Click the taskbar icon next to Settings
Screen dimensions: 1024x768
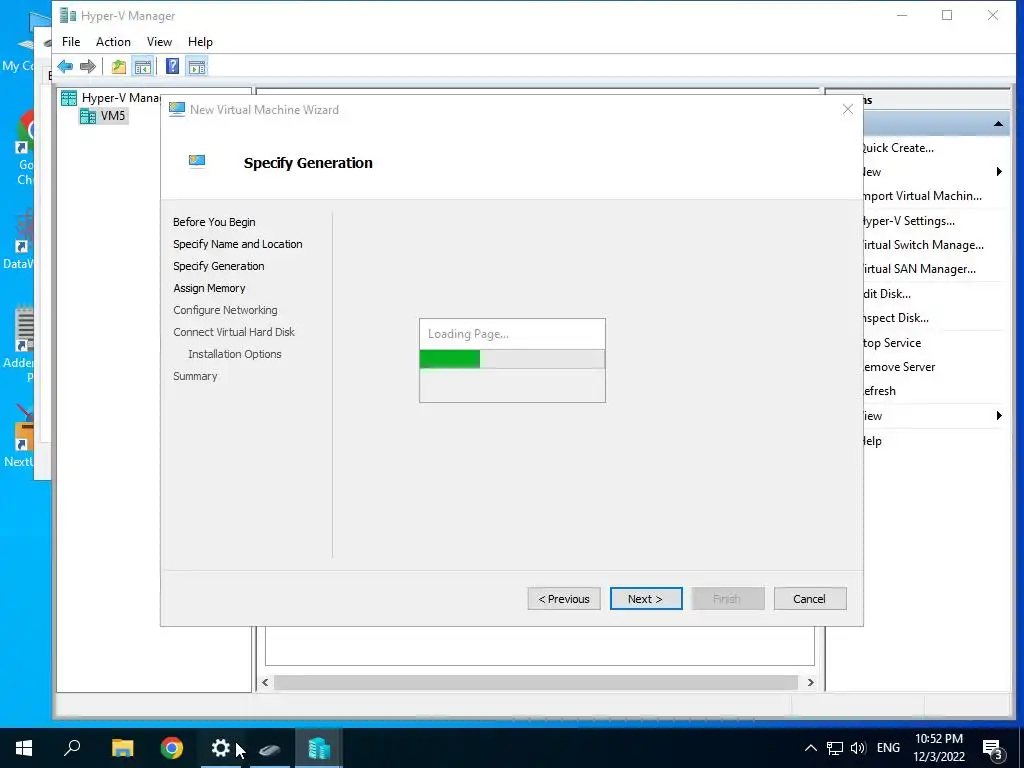pos(270,748)
